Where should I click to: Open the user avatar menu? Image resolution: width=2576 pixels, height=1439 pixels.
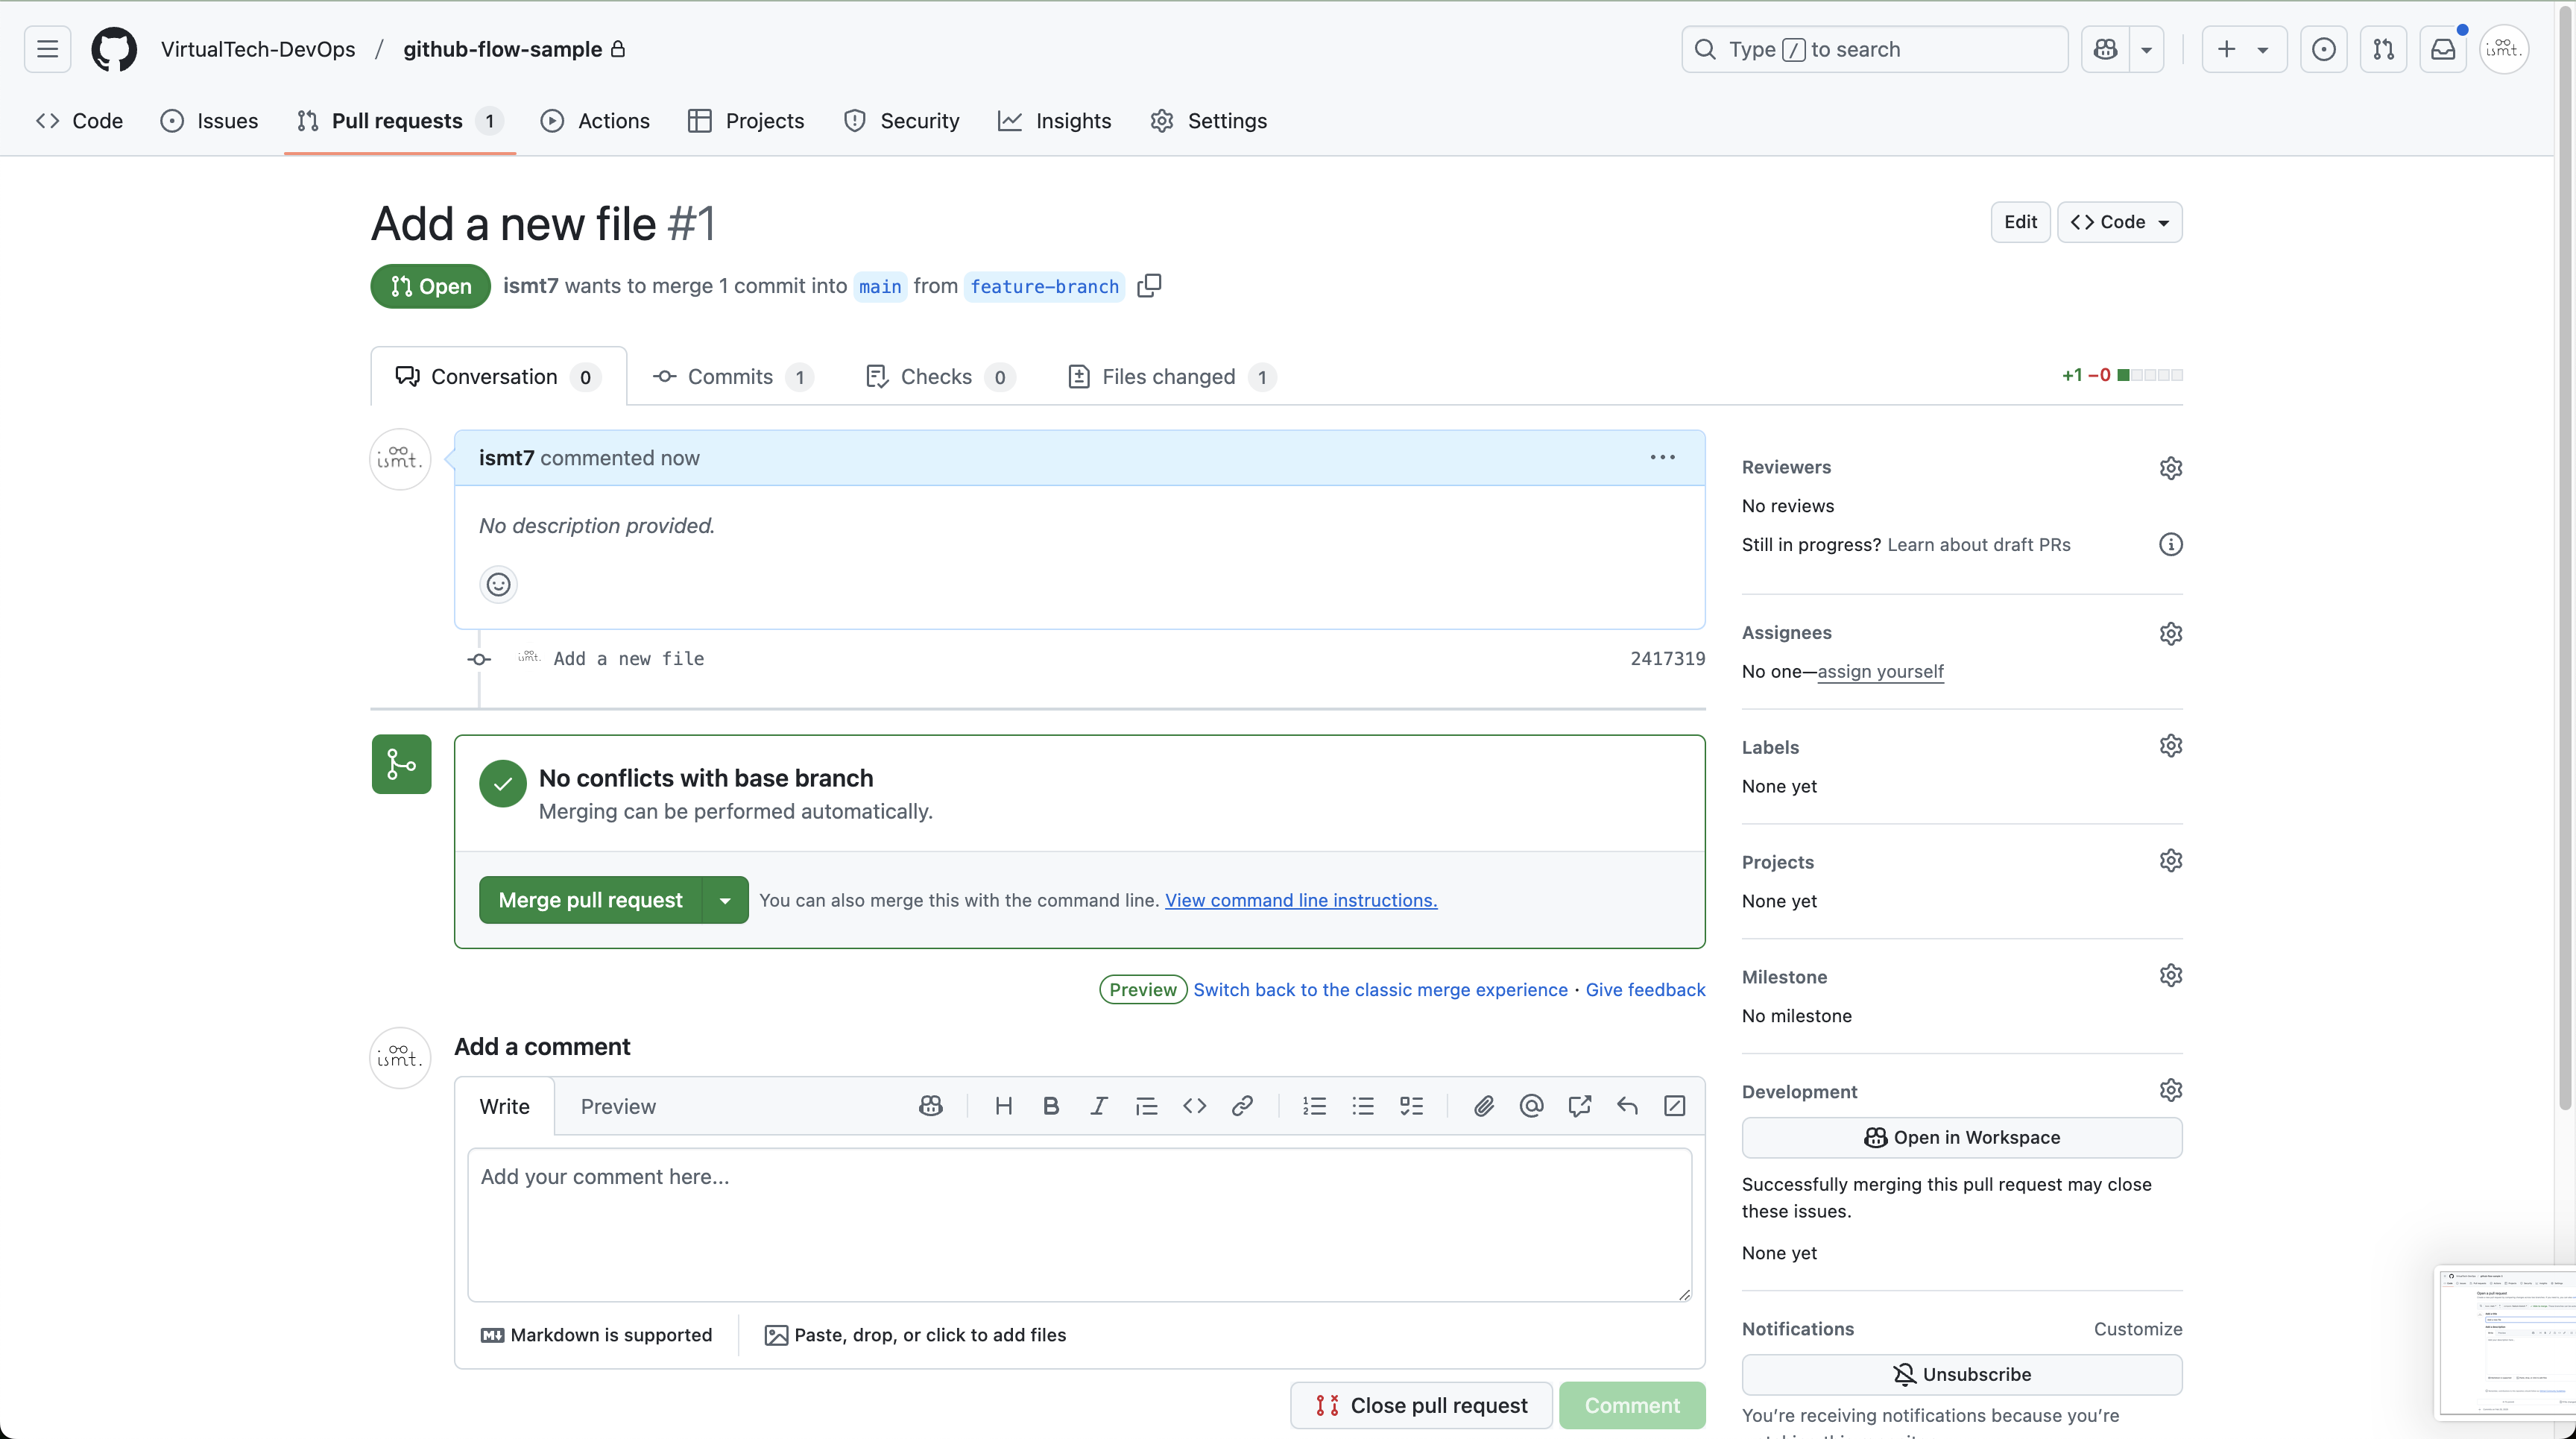click(x=2504, y=49)
